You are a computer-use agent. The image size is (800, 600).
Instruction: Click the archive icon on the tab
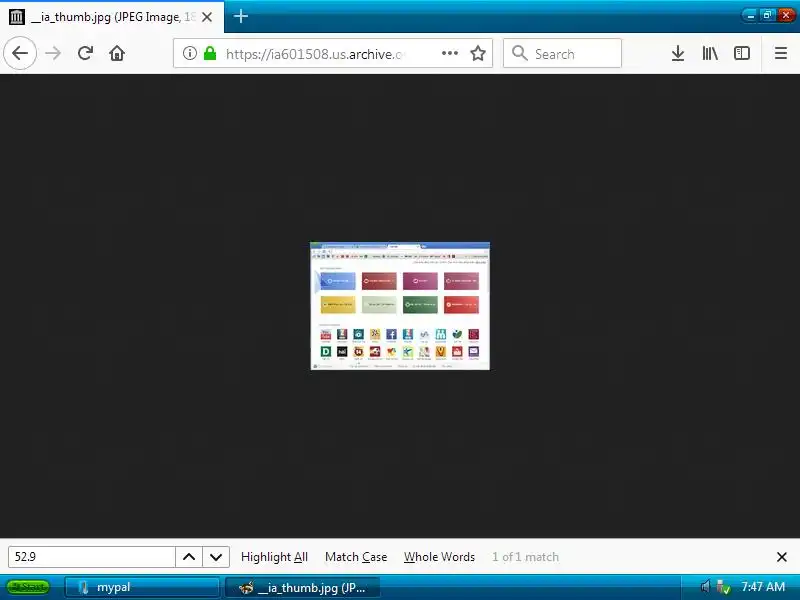[17, 17]
